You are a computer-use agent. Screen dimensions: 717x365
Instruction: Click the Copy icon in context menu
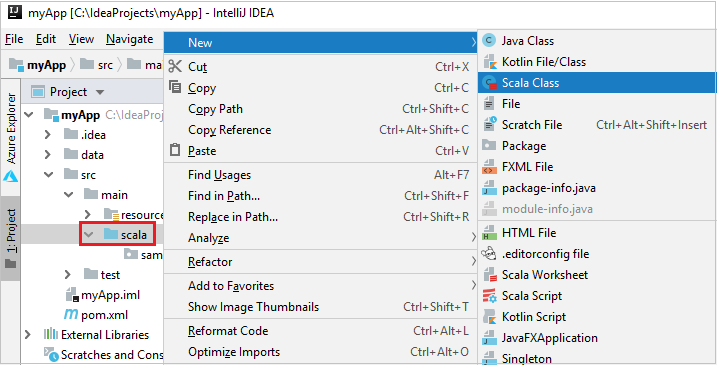click(x=175, y=87)
